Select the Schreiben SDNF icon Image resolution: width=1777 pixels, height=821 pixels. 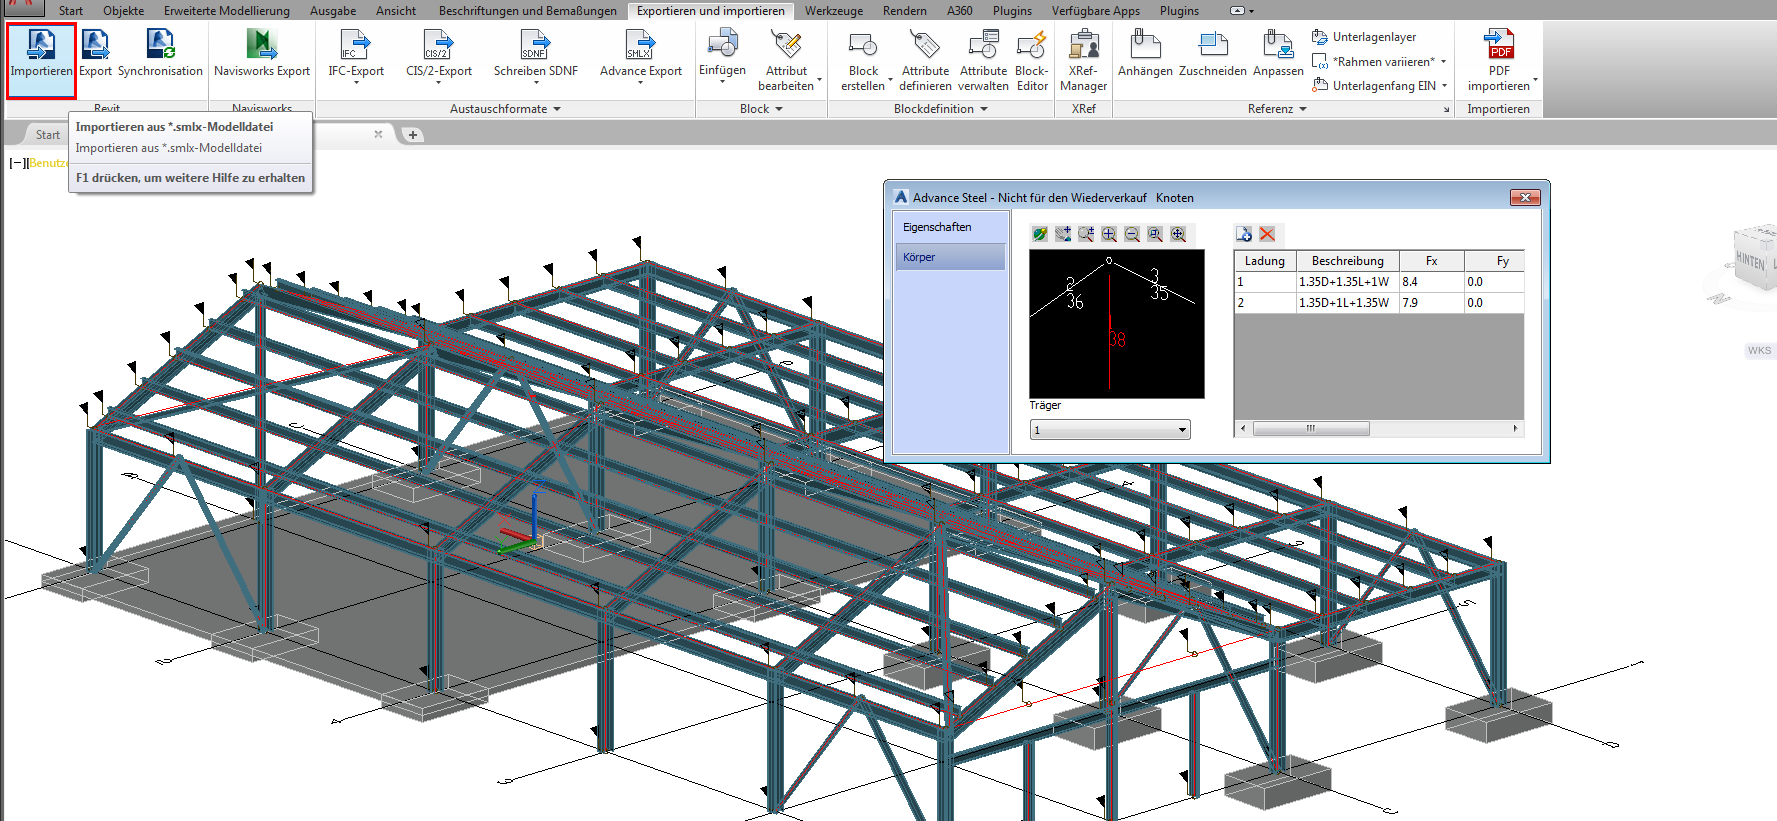coord(535,43)
